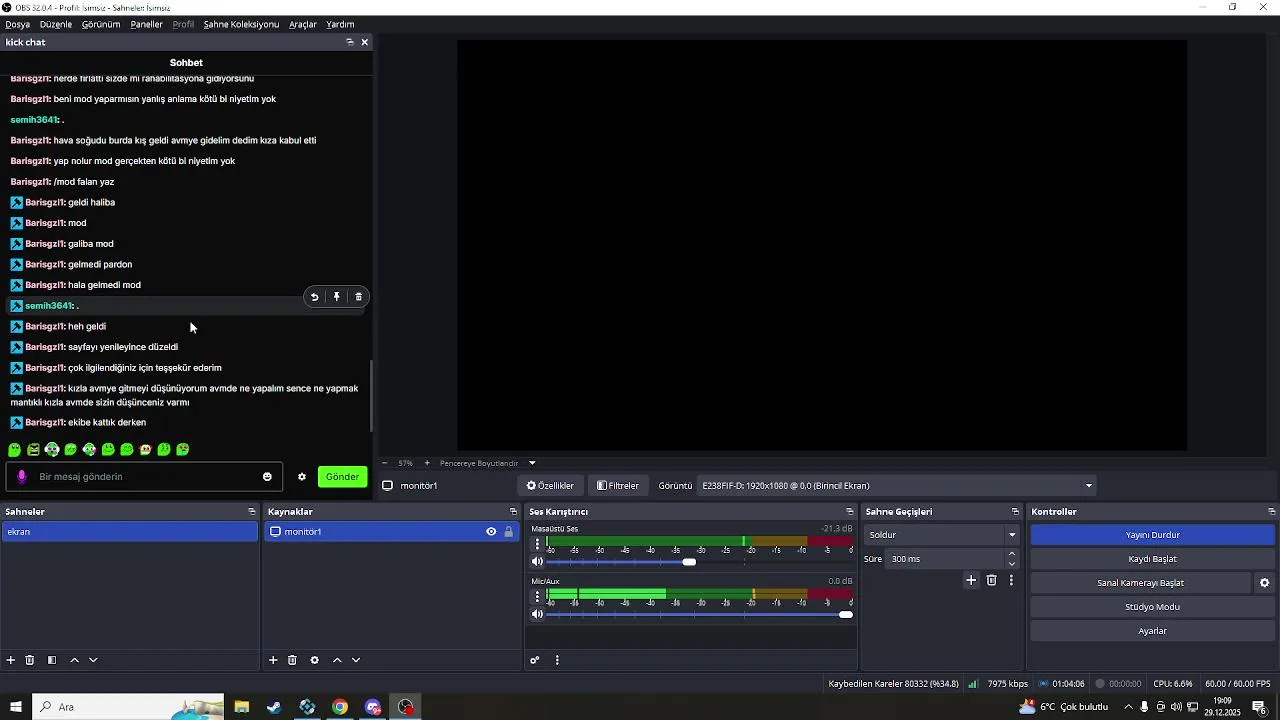
Task: Mute Masaüstü Ses speaker icon
Action: click(x=537, y=562)
